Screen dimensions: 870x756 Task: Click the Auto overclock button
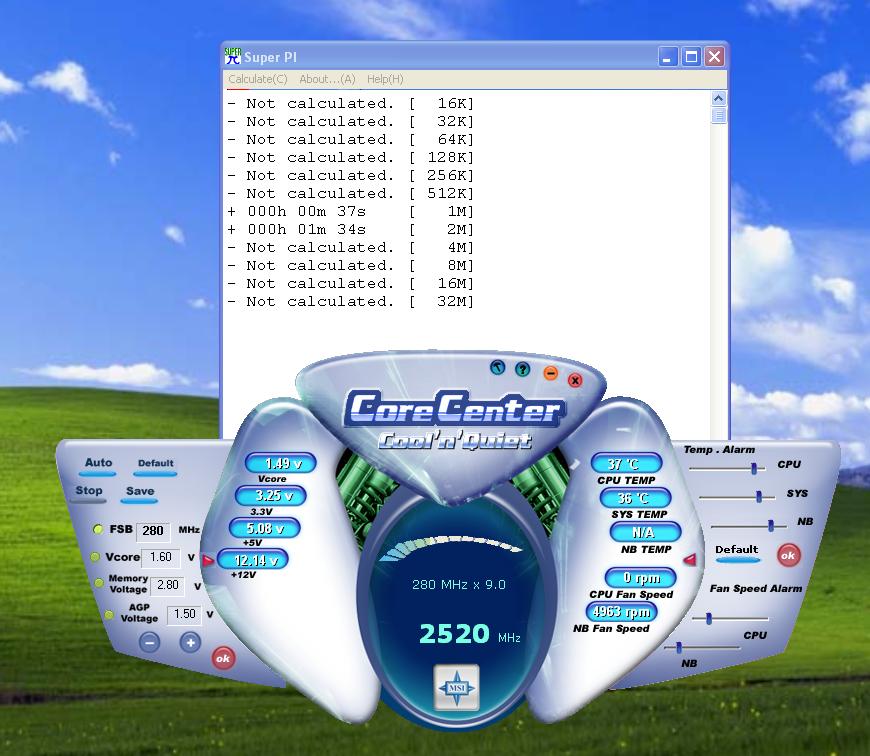(x=99, y=463)
